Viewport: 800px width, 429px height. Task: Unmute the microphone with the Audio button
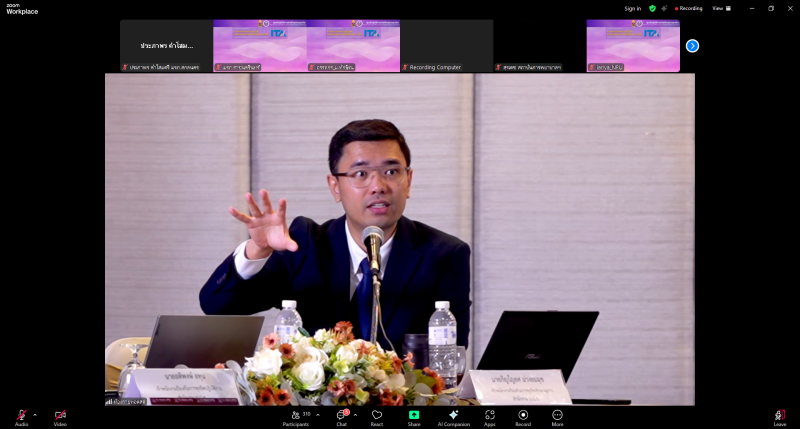click(21, 415)
